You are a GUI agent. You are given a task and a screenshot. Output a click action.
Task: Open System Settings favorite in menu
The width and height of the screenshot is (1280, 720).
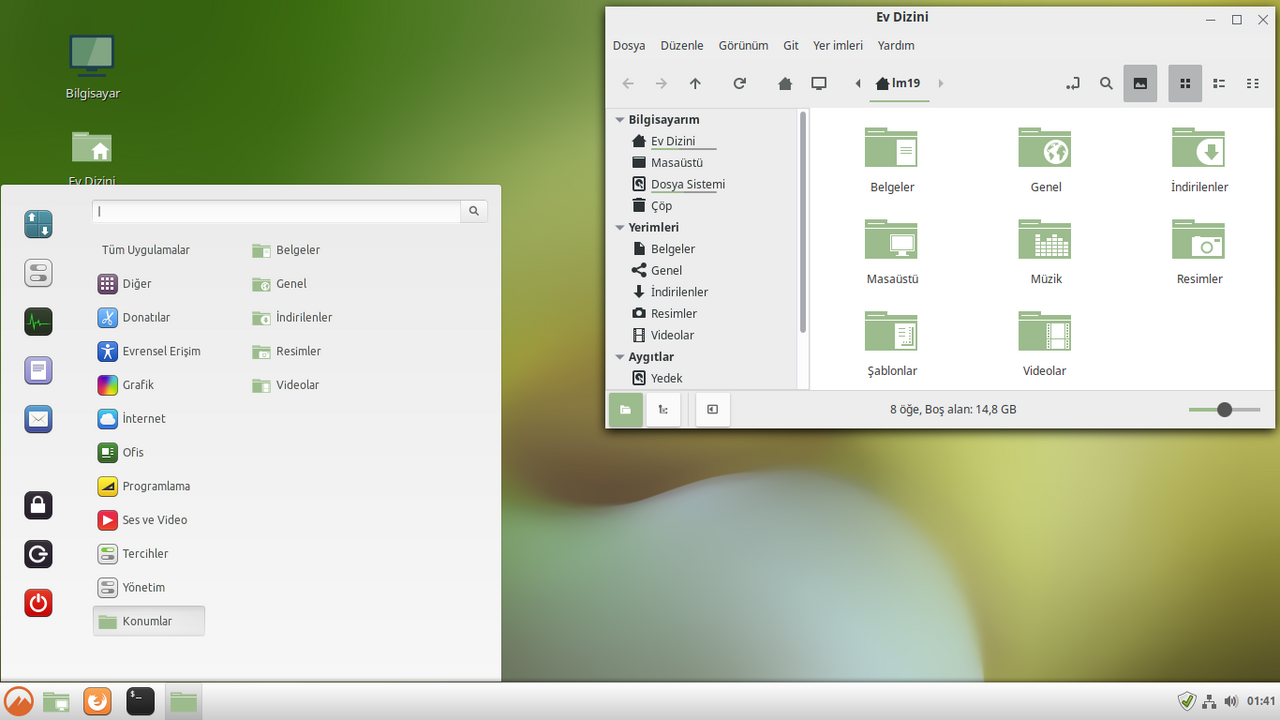[38, 273]
